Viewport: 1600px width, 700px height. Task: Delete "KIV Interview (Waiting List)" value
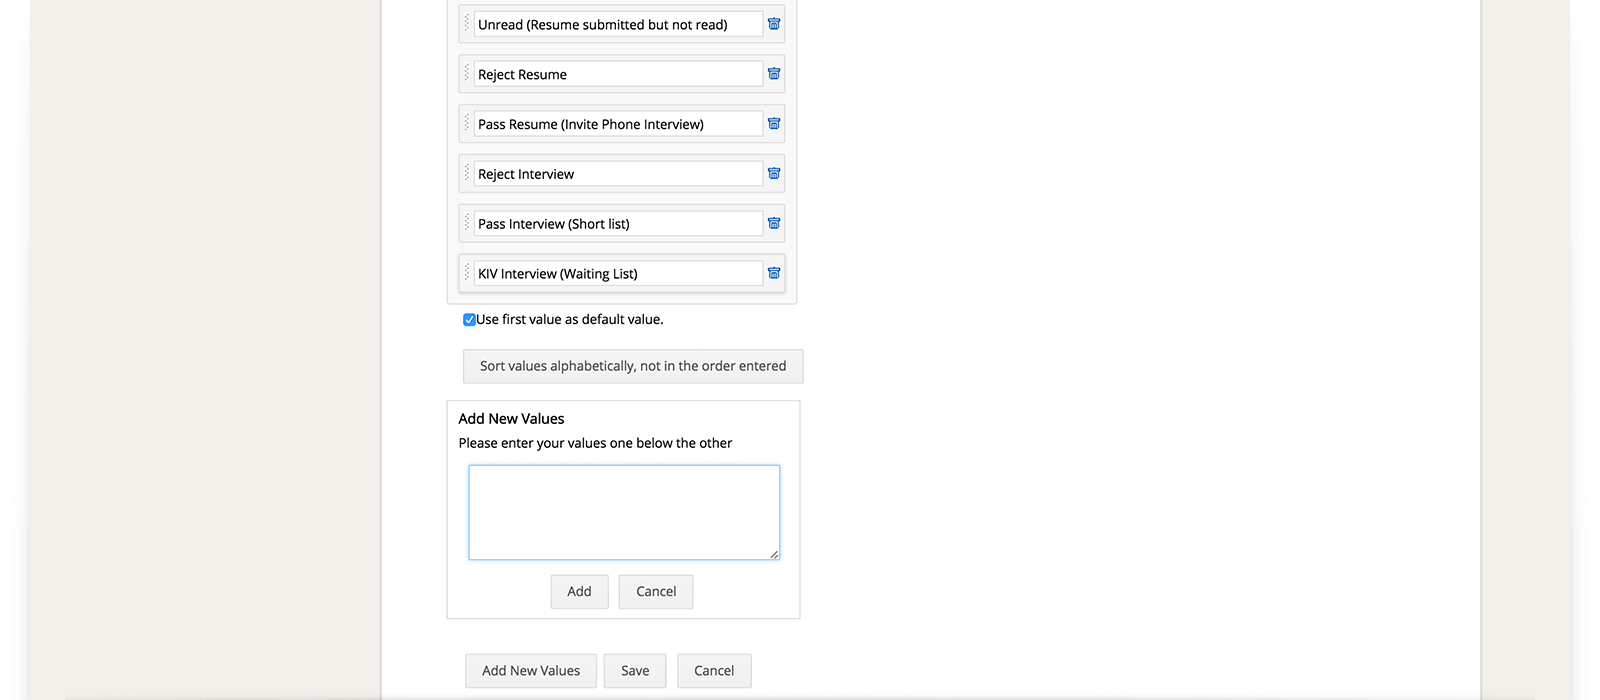point(774,273)
